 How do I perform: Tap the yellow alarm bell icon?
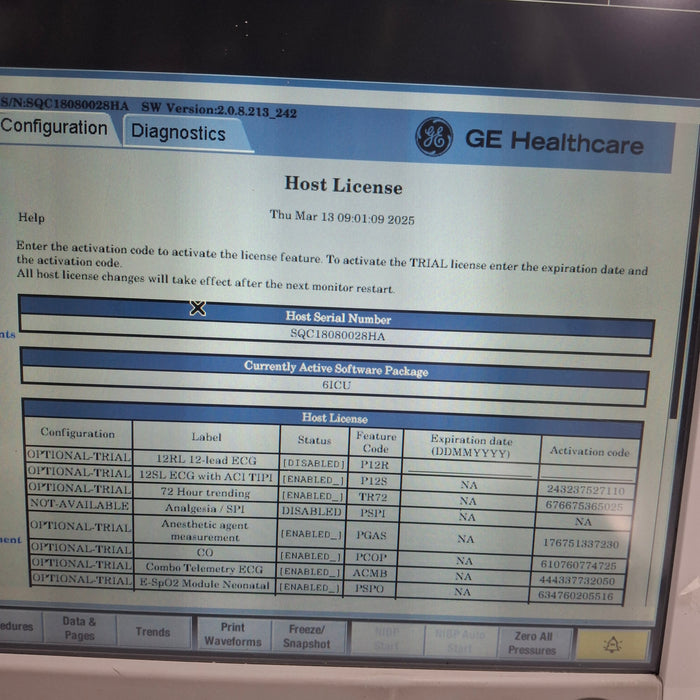[x=612, y=645]
